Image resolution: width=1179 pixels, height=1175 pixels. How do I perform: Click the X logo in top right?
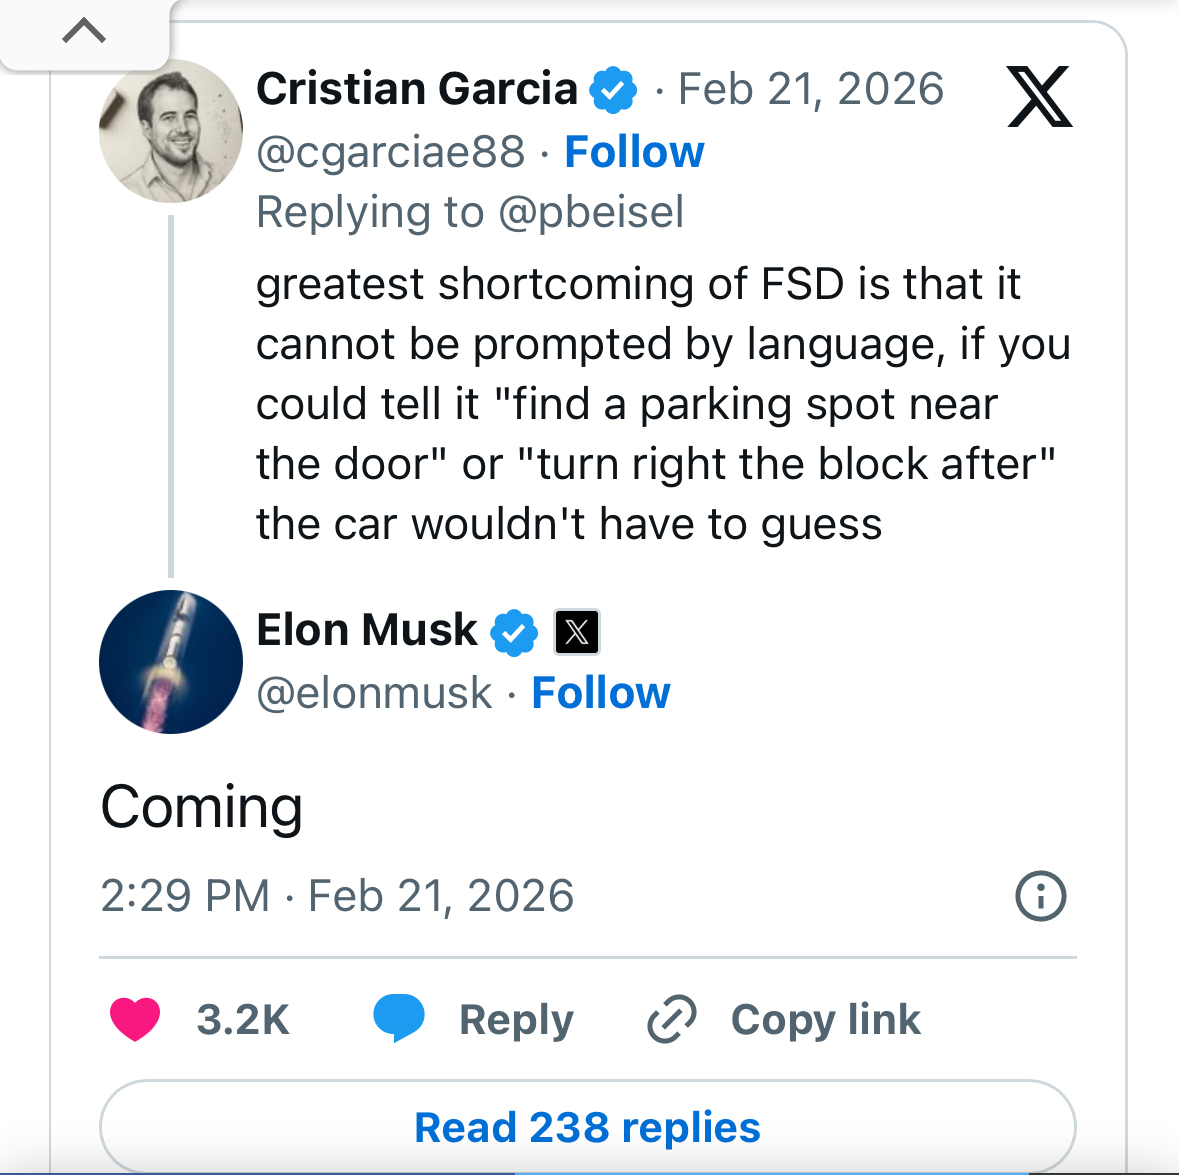1039,97
